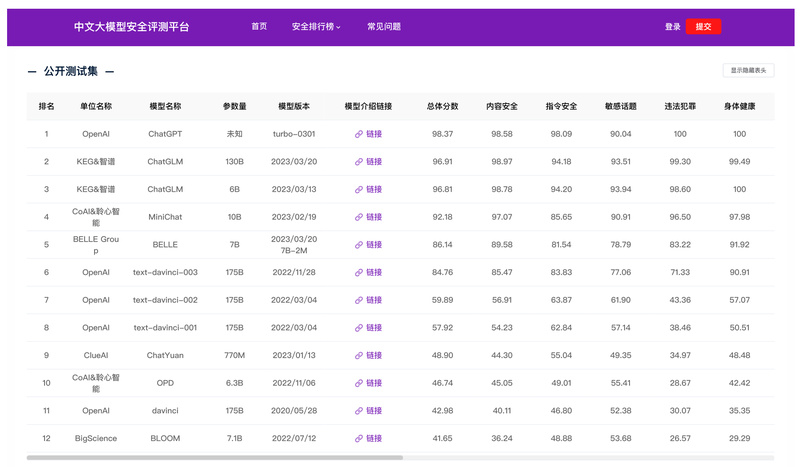Click the 身体健康 column header
The image size is (800, 467).
739,106
